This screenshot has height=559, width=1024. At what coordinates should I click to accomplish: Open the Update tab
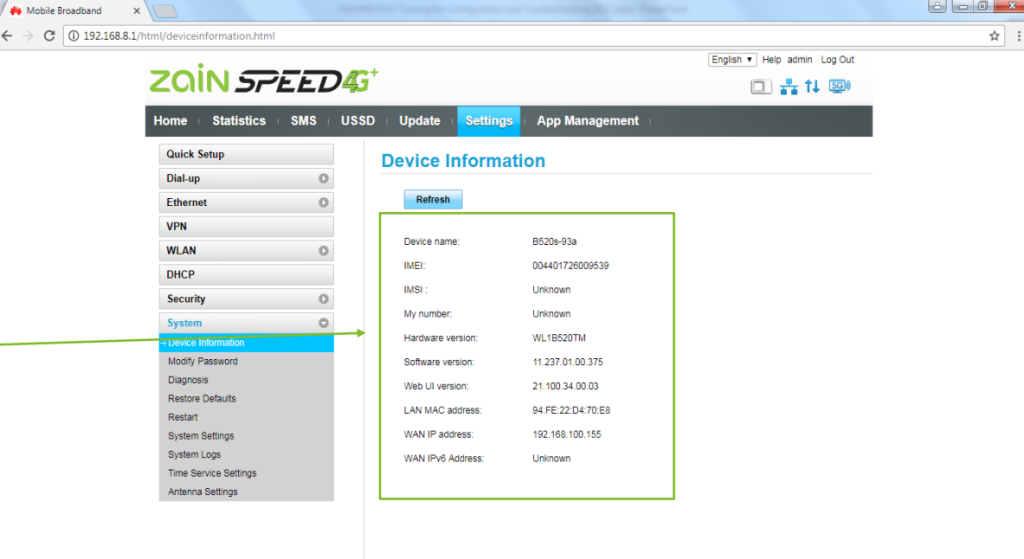pyautogui.click(x=419, y=121)
